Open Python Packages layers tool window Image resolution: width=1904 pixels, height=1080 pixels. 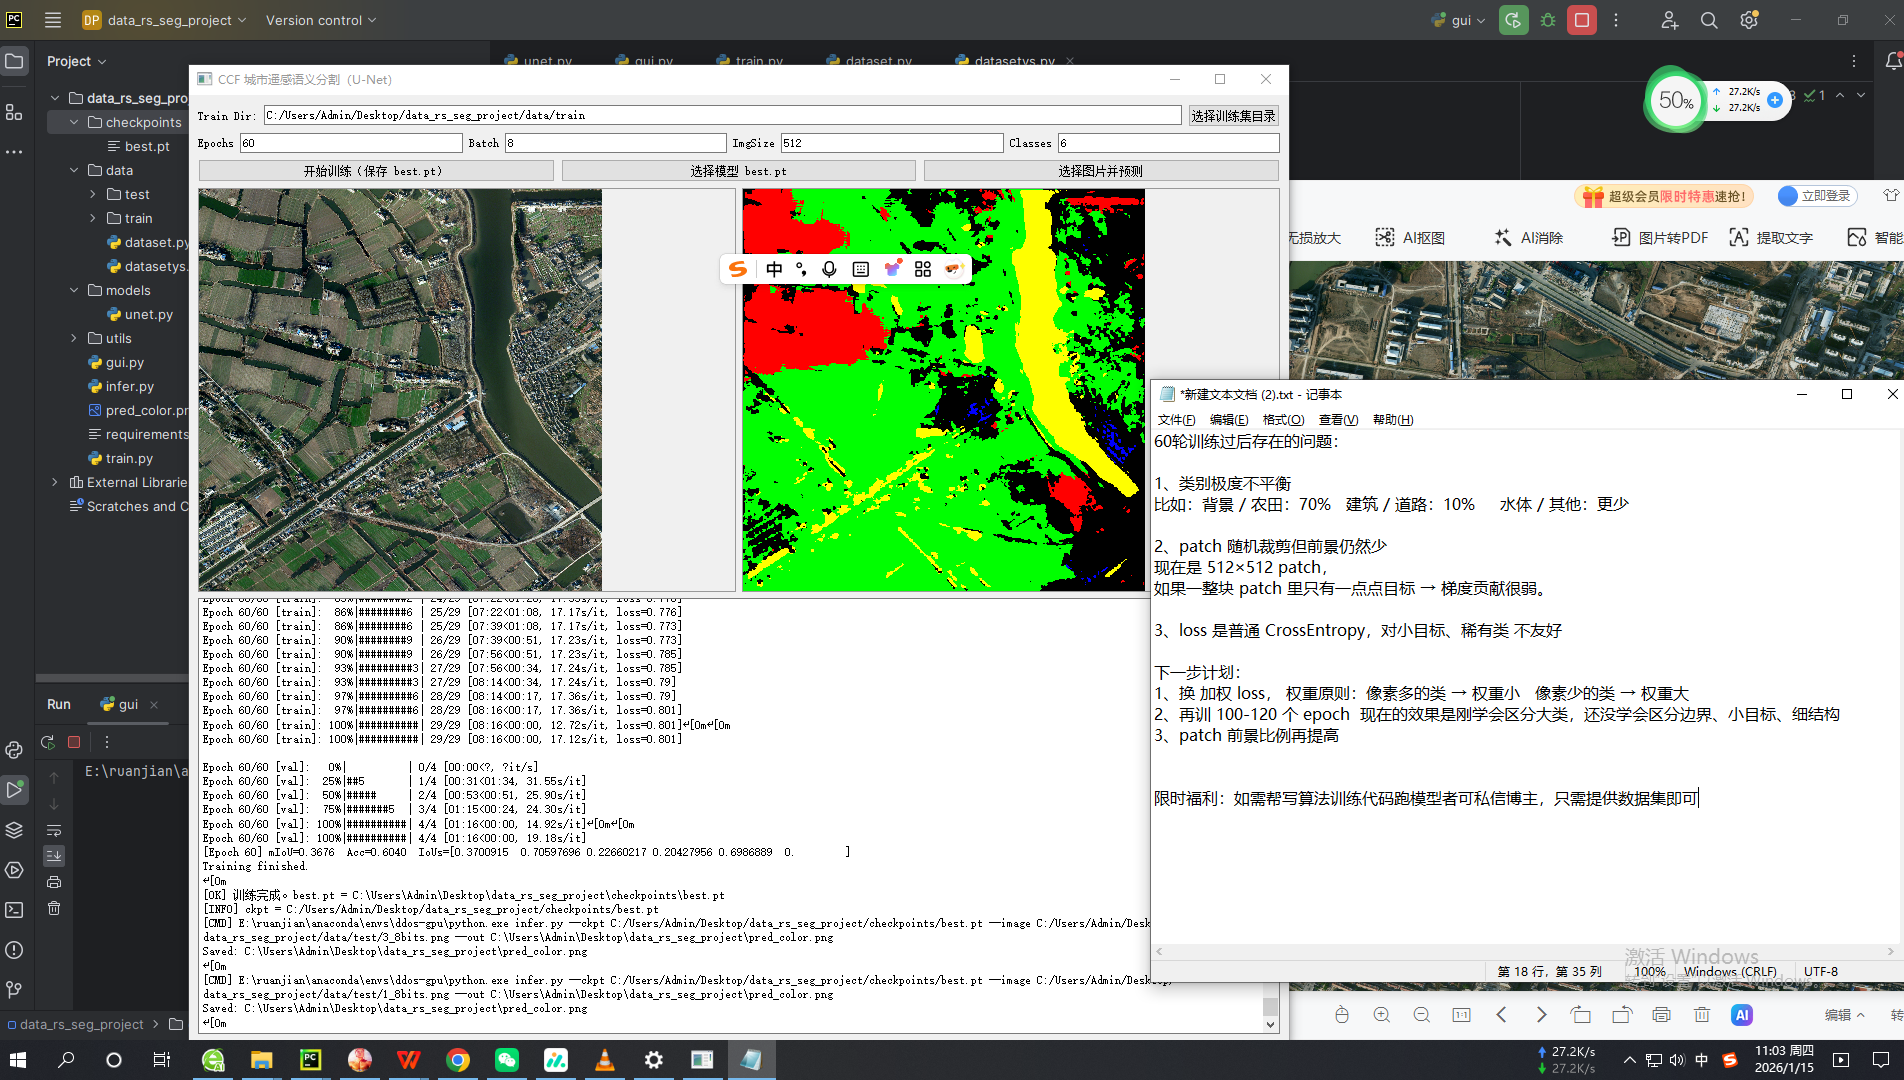tap(14, 830)
